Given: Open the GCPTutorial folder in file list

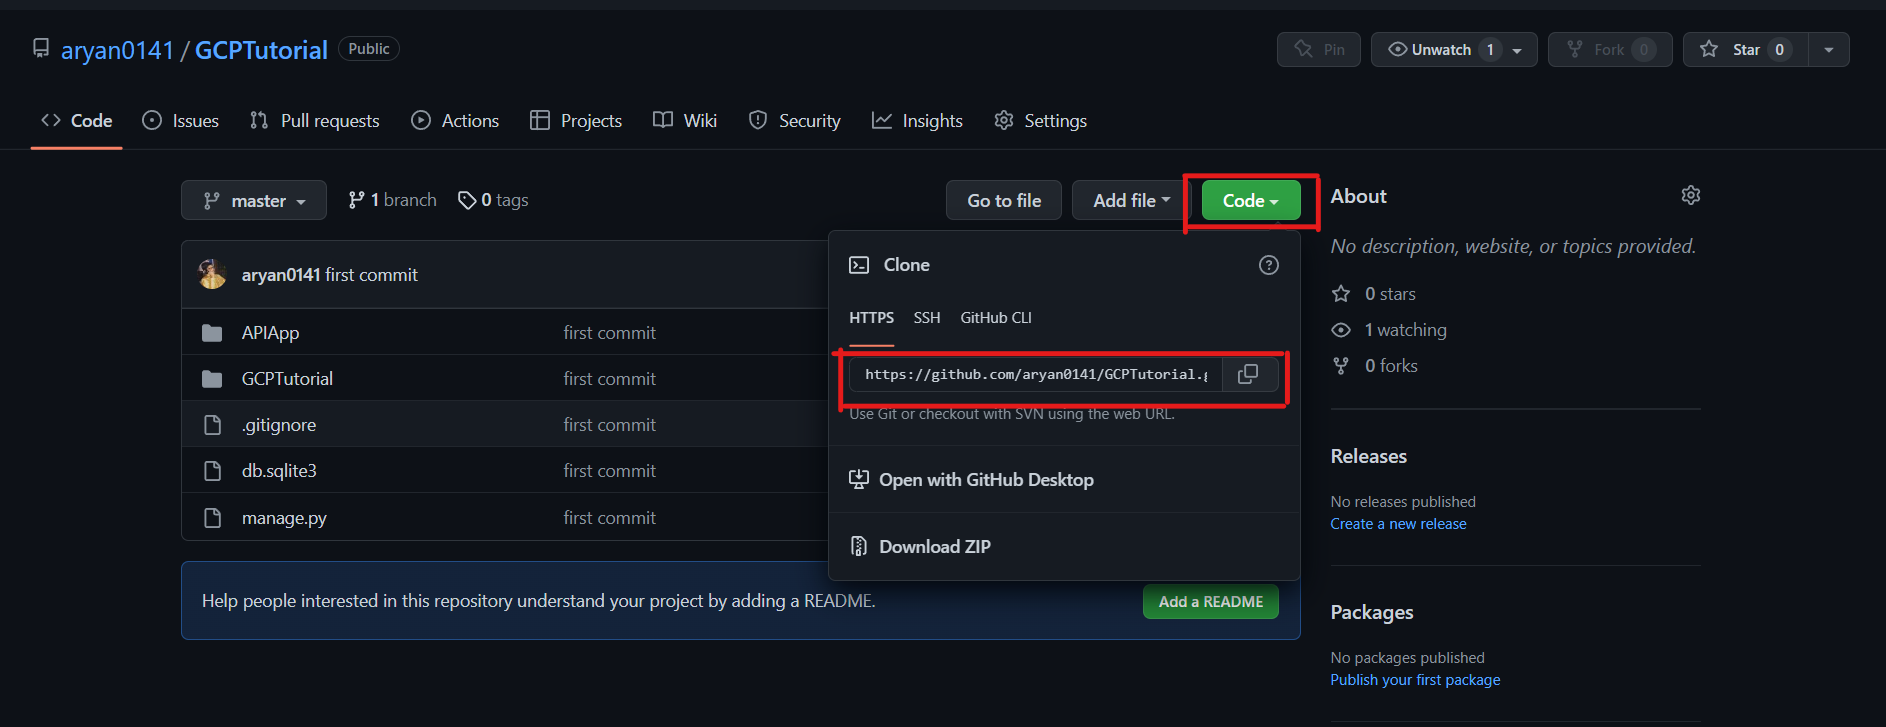Looking at the screenshot, I should coord(287,378).
